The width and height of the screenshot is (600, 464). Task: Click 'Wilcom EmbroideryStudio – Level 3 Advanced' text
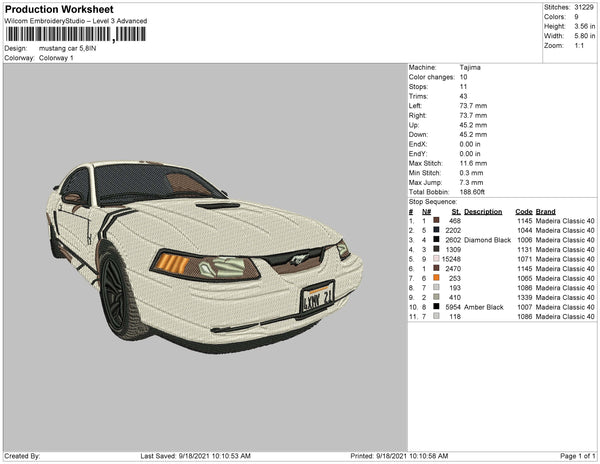click(76, 21)
